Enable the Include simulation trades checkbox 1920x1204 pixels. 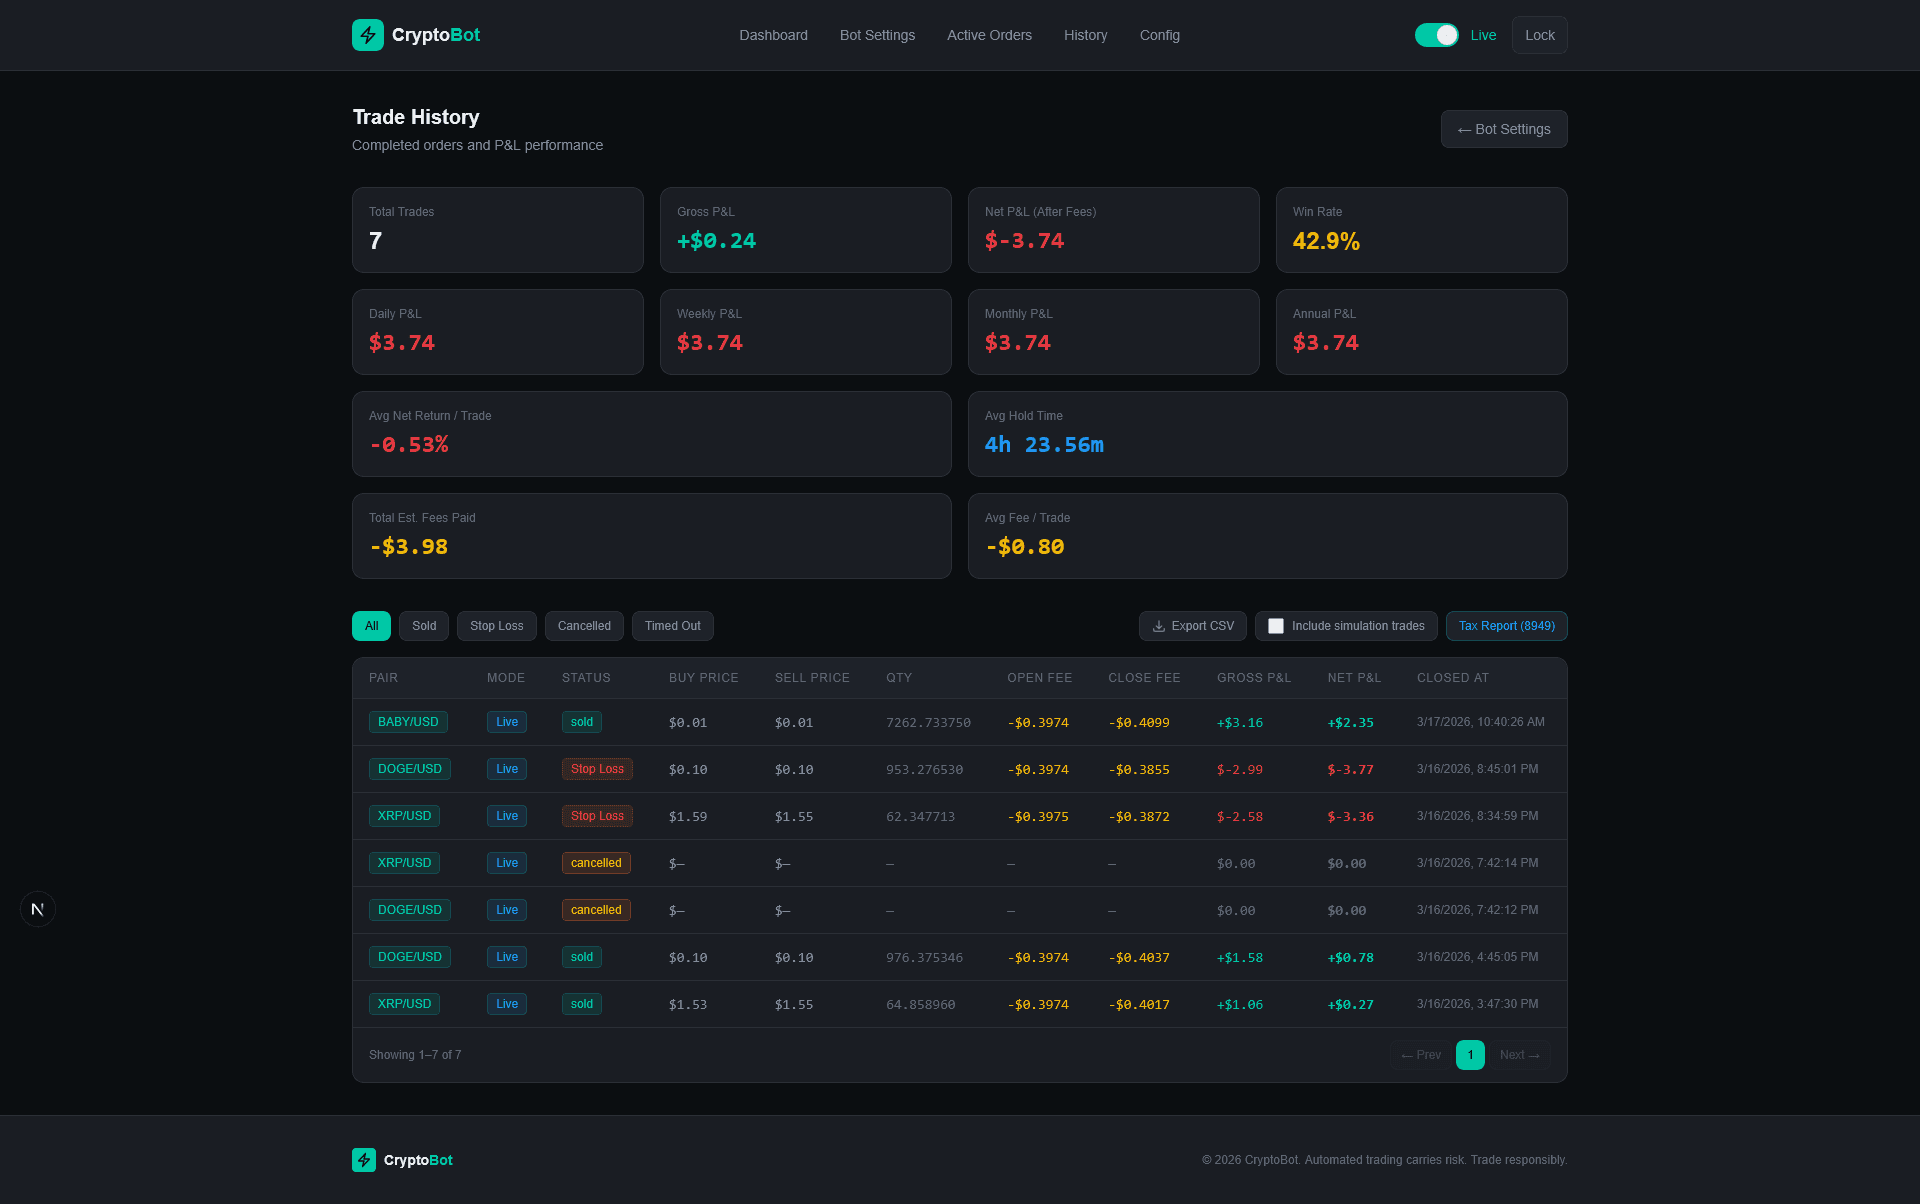pyautogui.click(x=1276, y=625)
